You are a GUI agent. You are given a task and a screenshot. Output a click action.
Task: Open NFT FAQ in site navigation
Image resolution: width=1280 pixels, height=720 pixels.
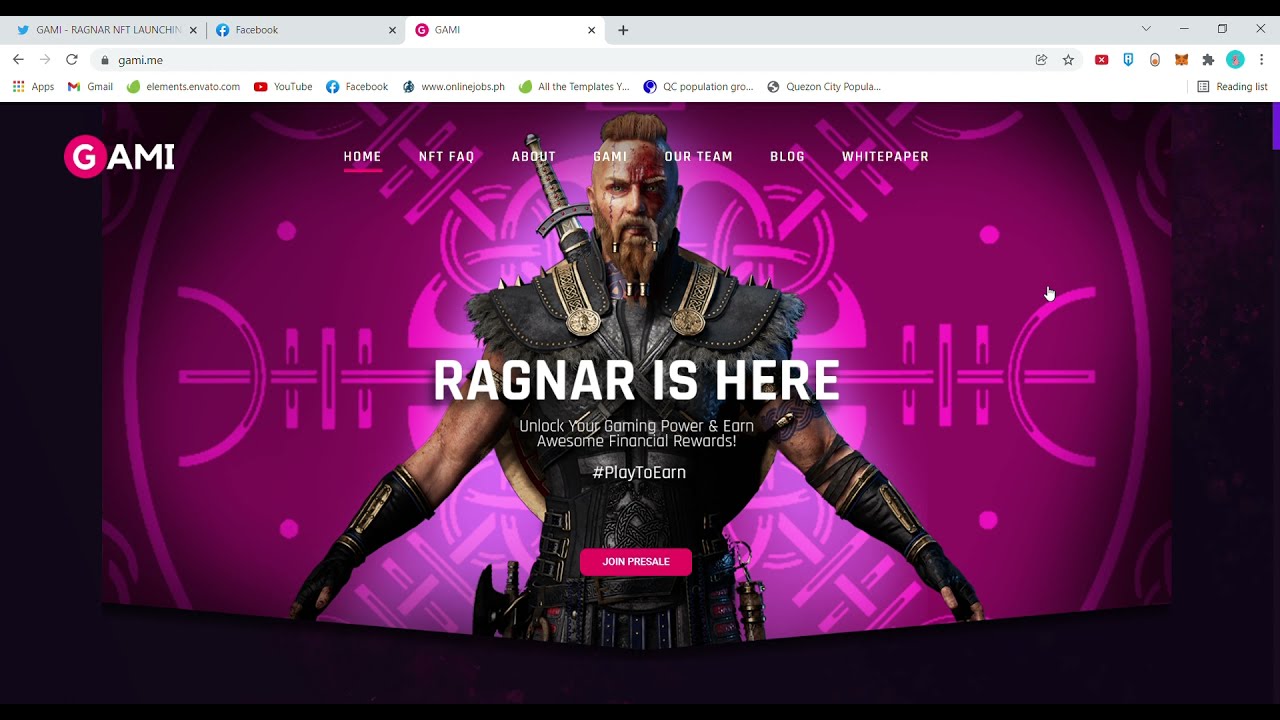tap(446, 157)
